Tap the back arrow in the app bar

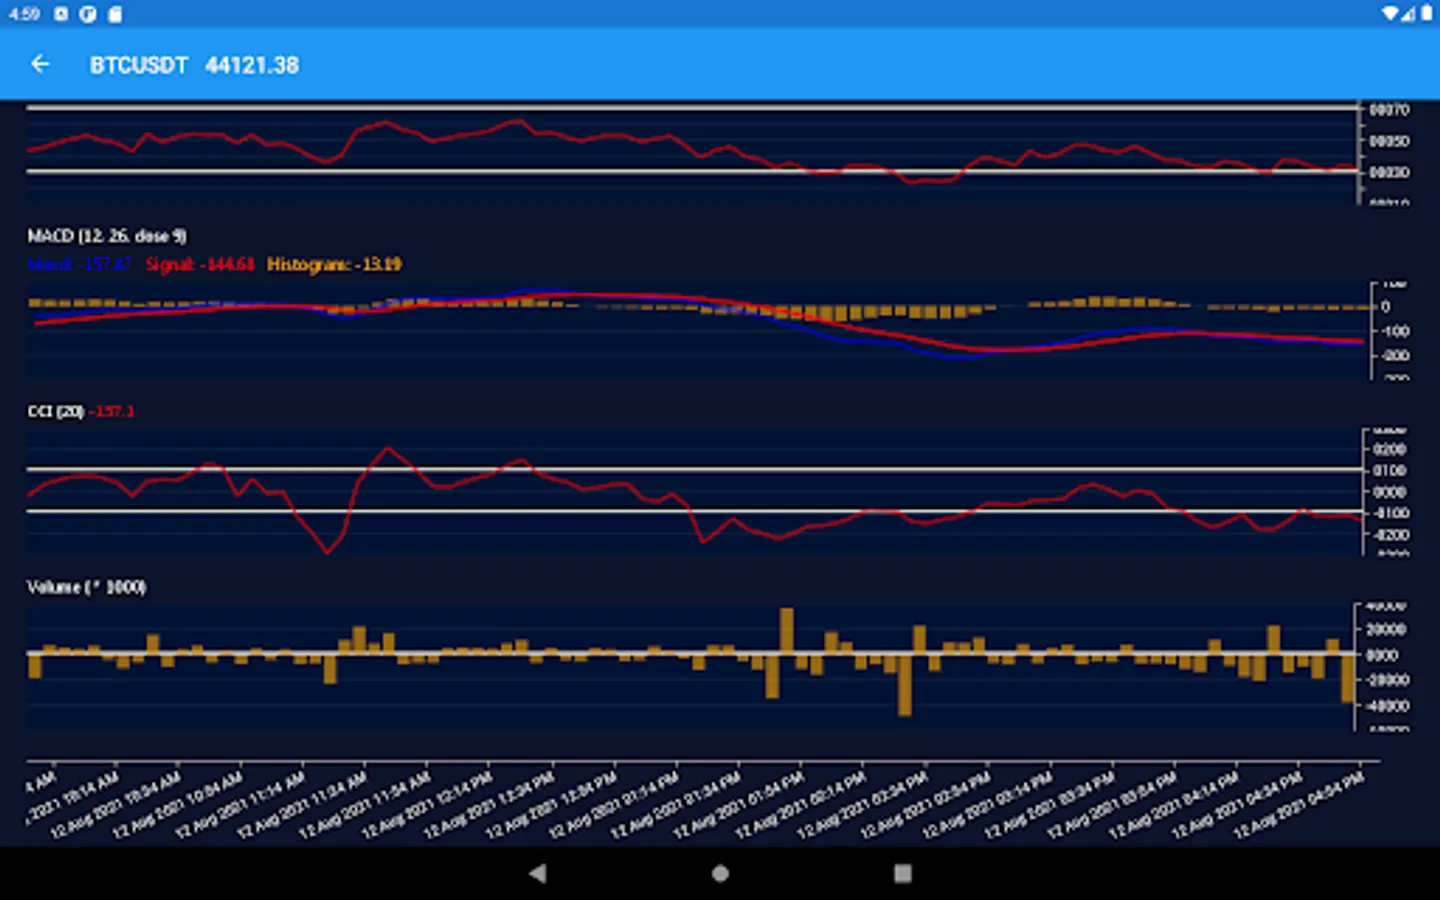pos(40,65)
